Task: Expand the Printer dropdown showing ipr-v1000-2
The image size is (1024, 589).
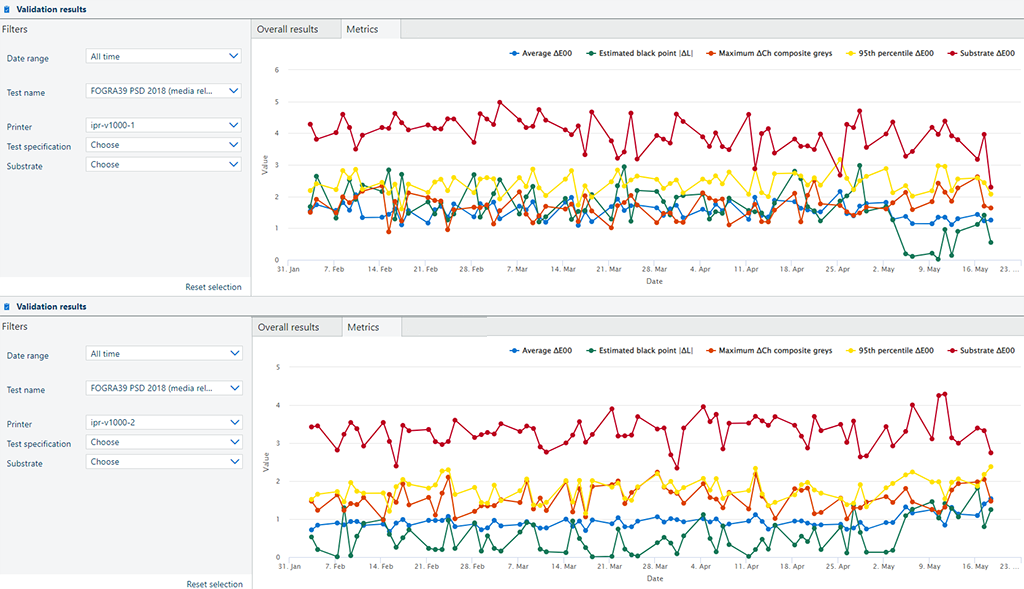Action: [x=164, y=422]
